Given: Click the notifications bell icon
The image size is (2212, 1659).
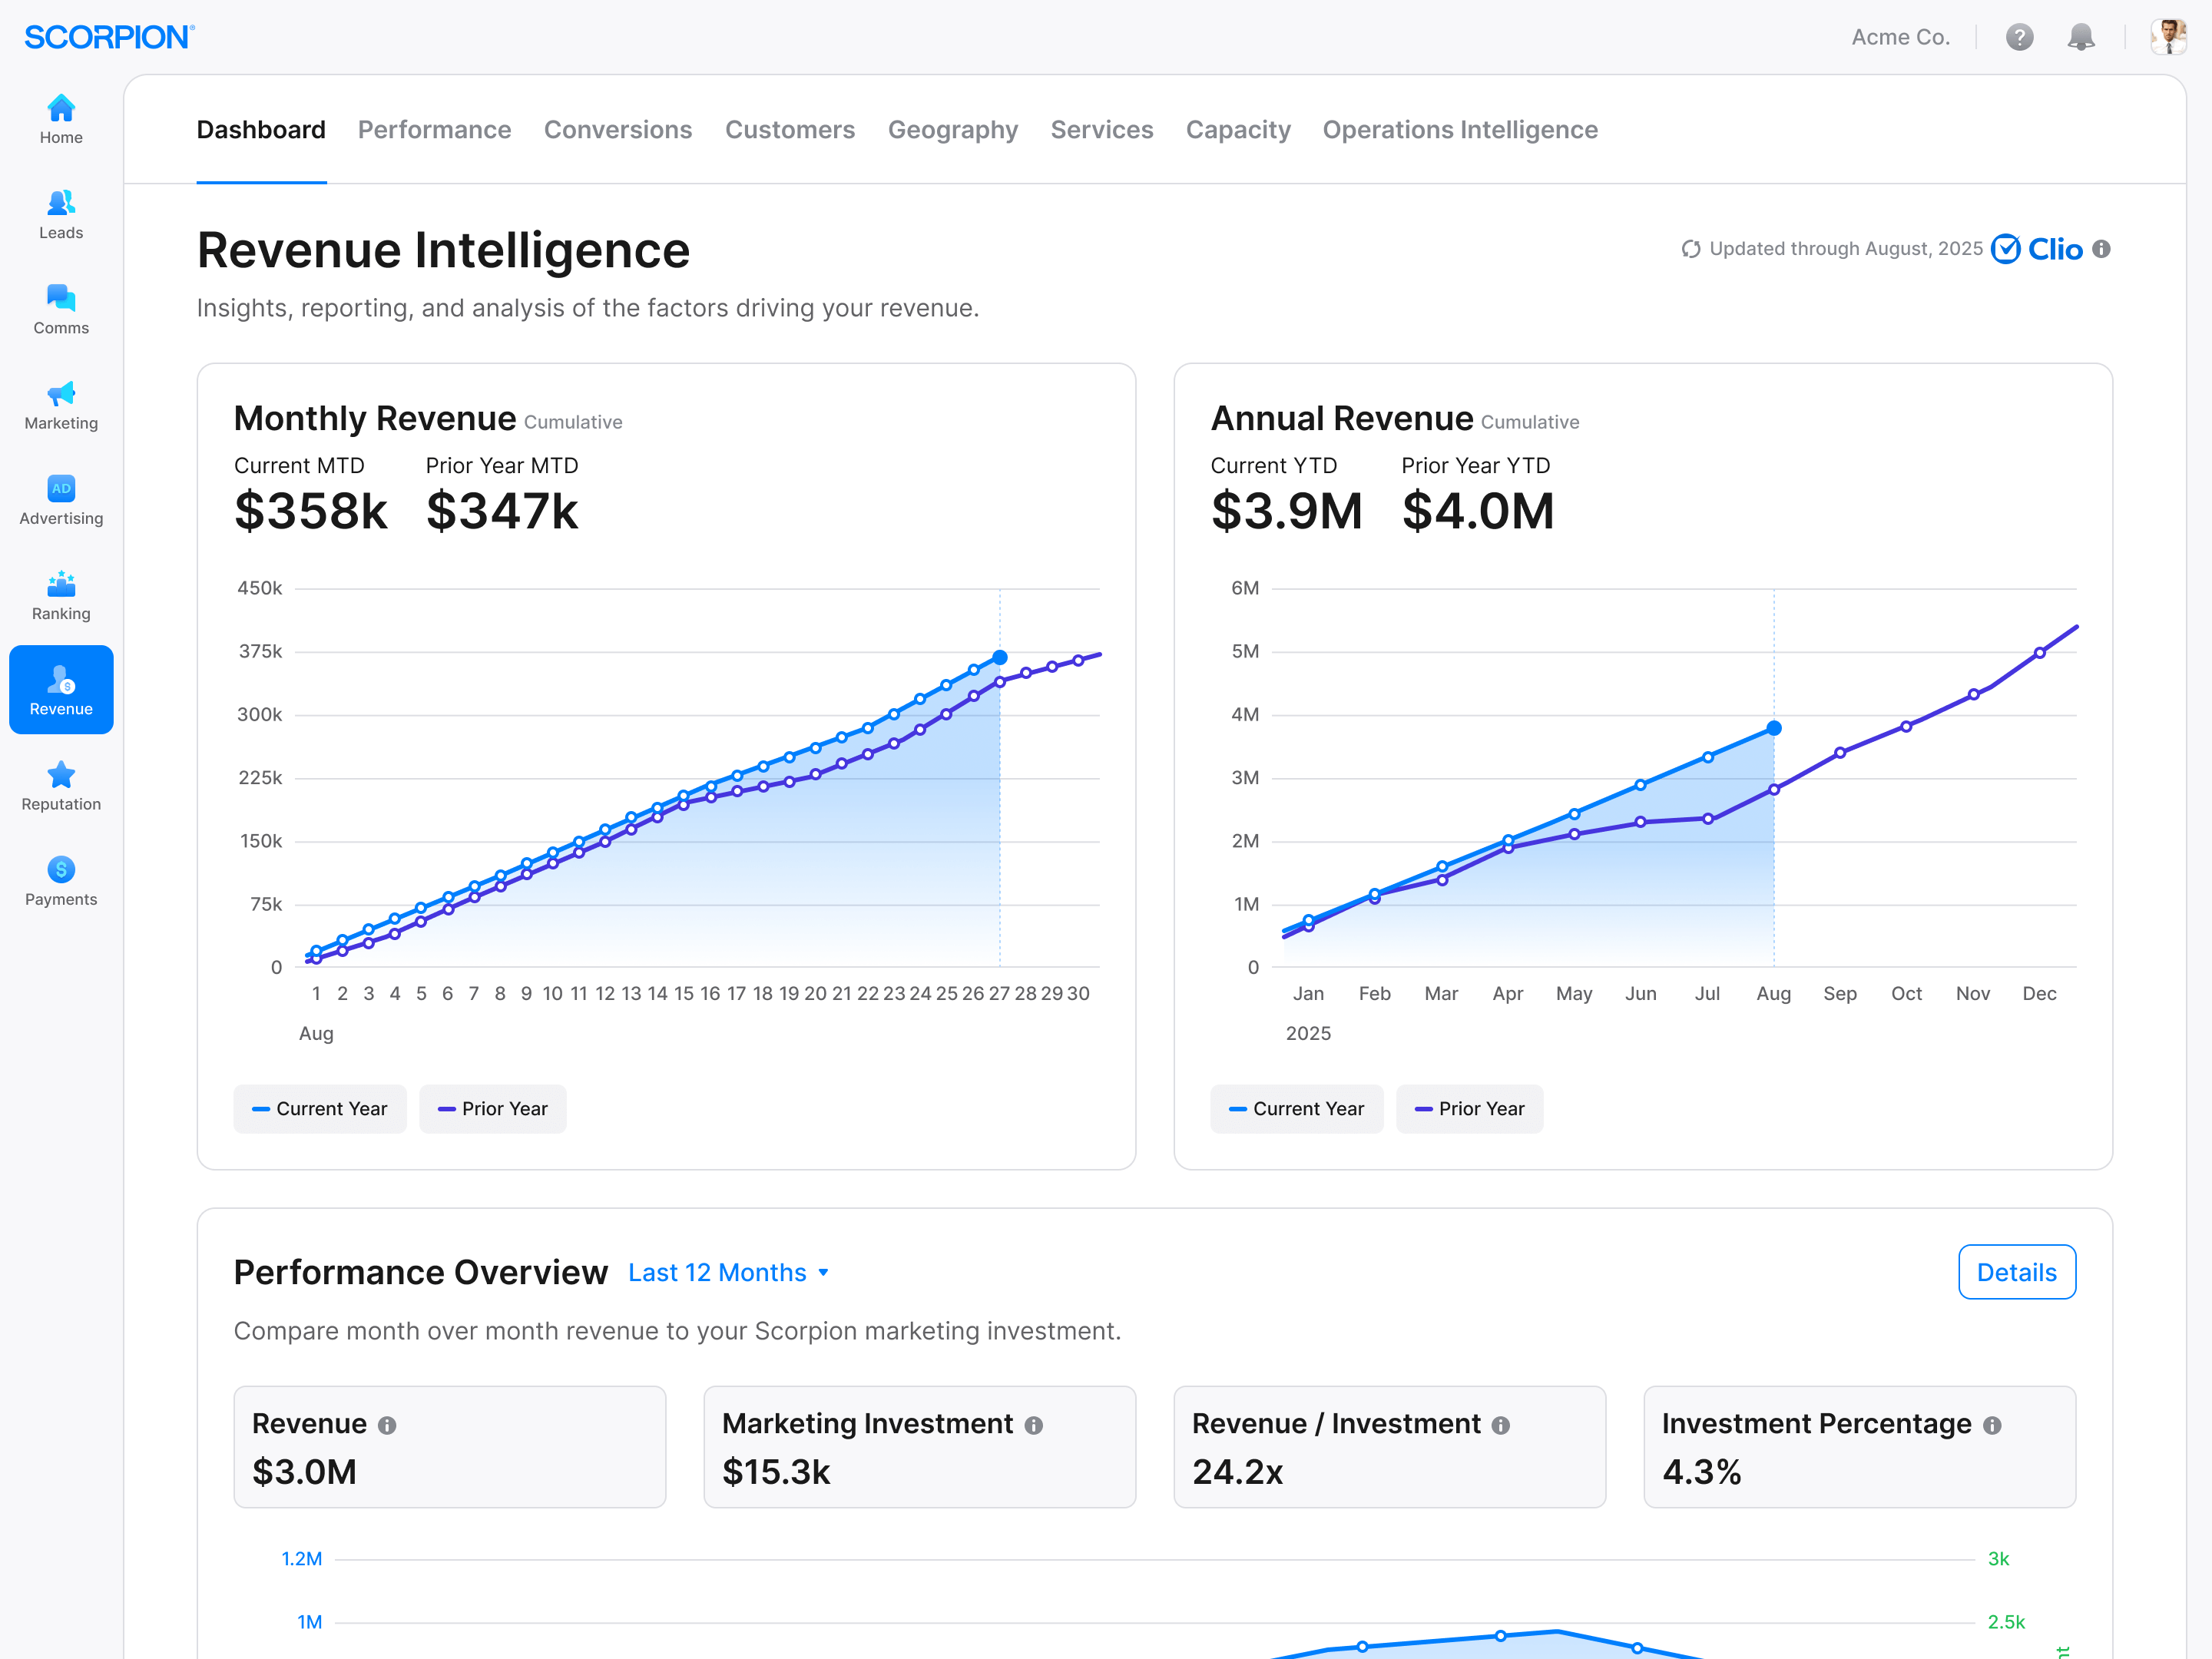Looking at the screenshot, I should [2080, 38].
